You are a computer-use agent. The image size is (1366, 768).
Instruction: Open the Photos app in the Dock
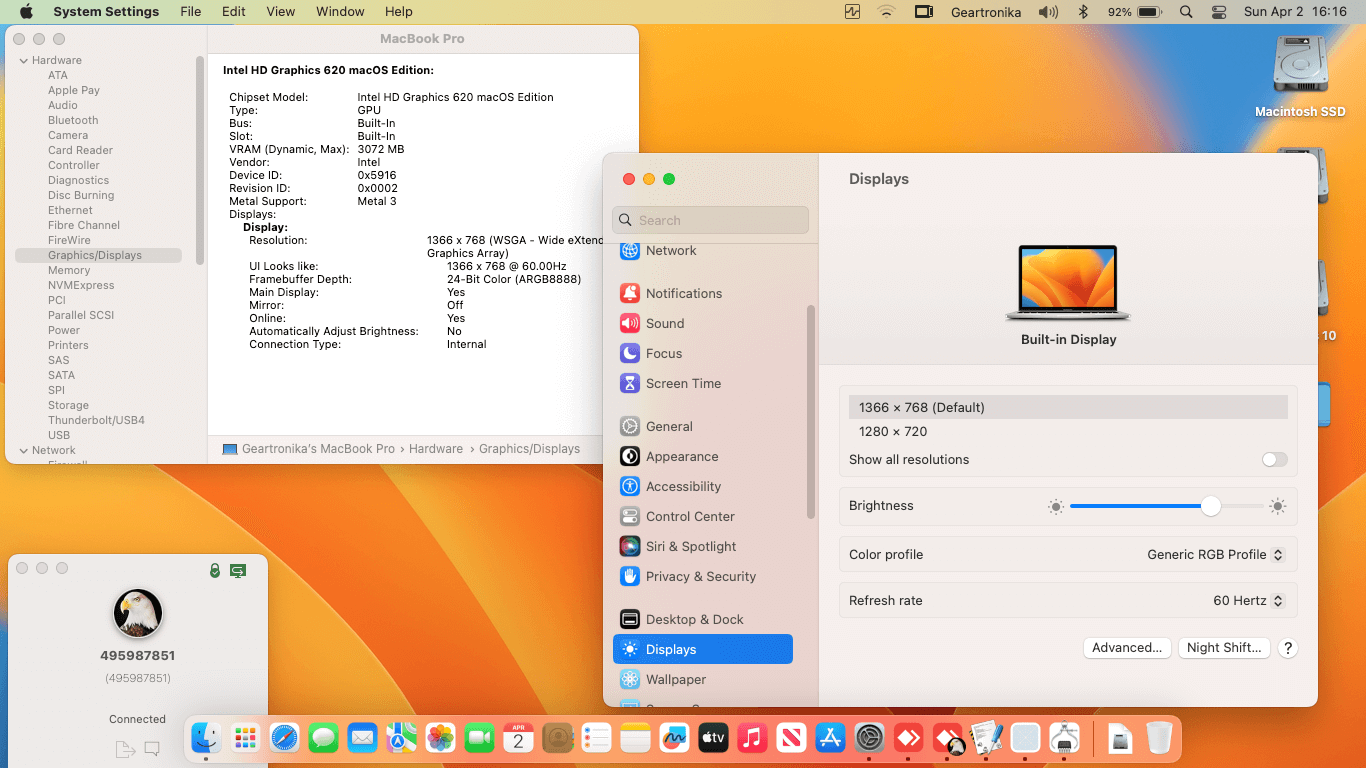point(440,738)
